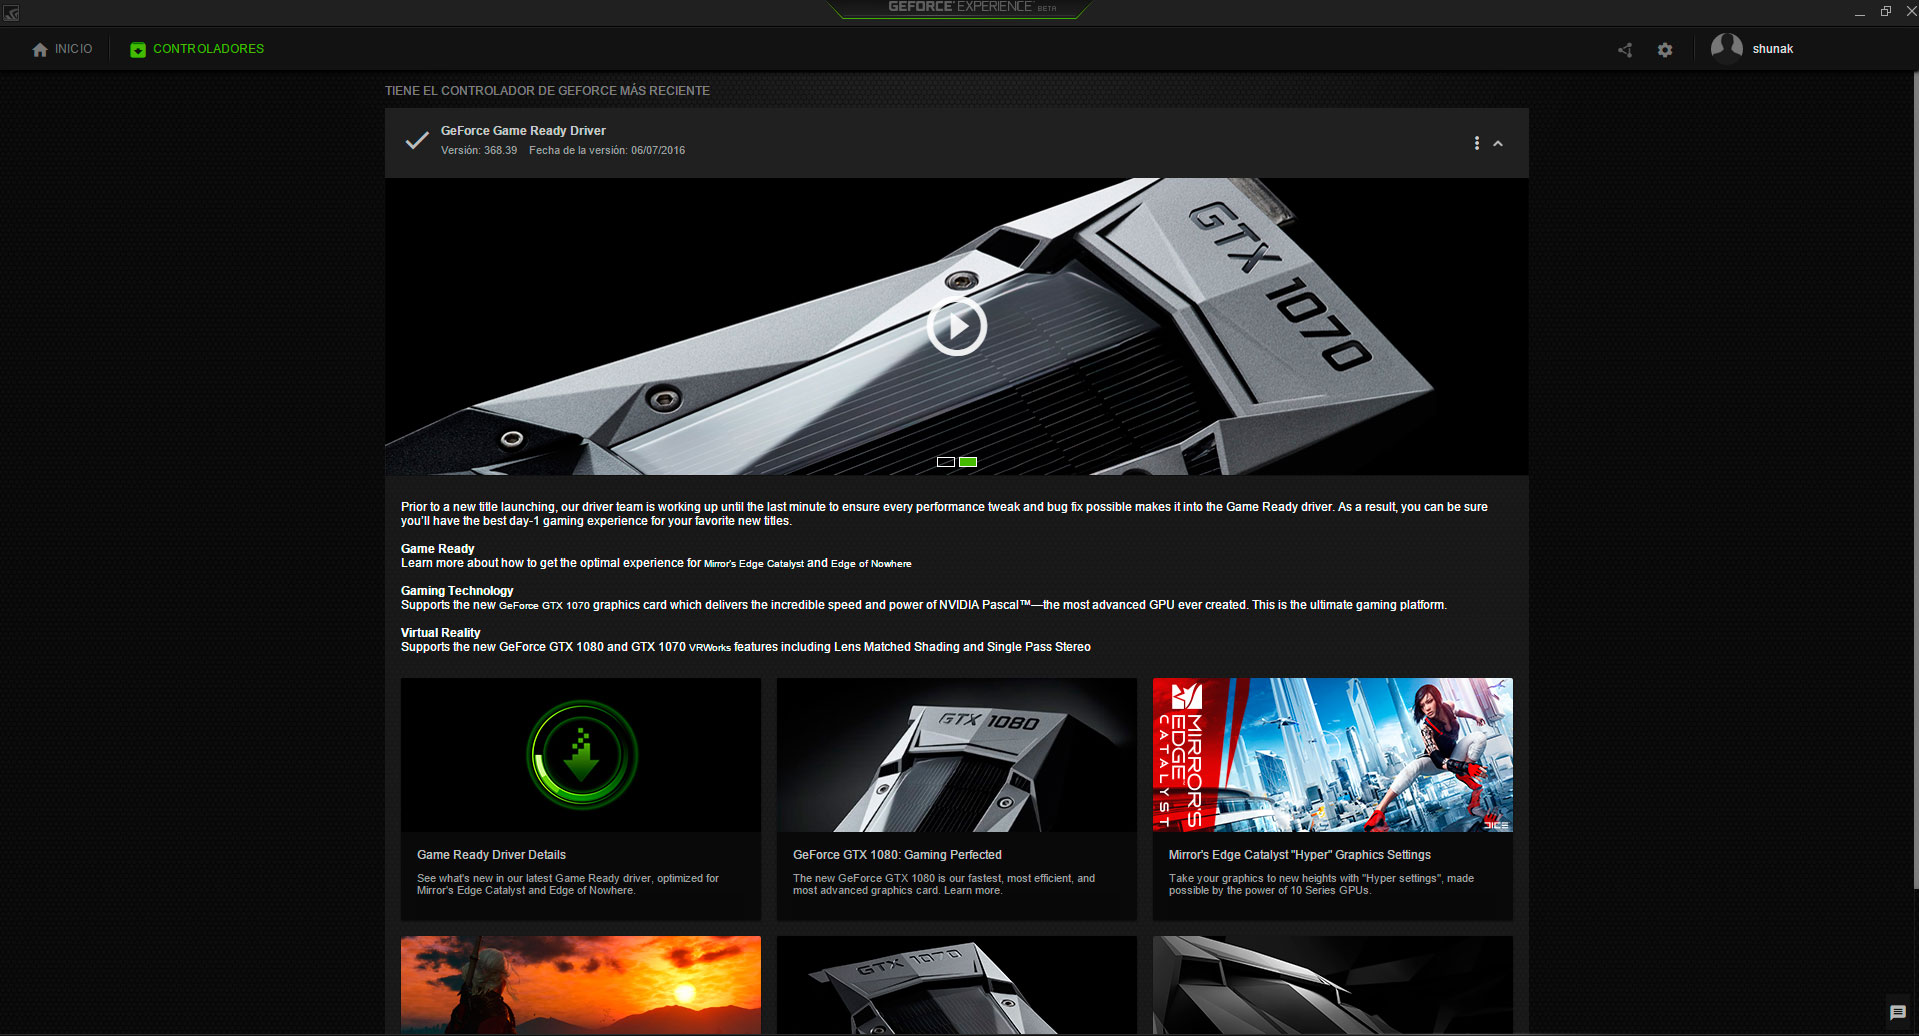Click the home icon beside INICIO
This screenshot has width=1919, height=1036.
click(40, 50)
